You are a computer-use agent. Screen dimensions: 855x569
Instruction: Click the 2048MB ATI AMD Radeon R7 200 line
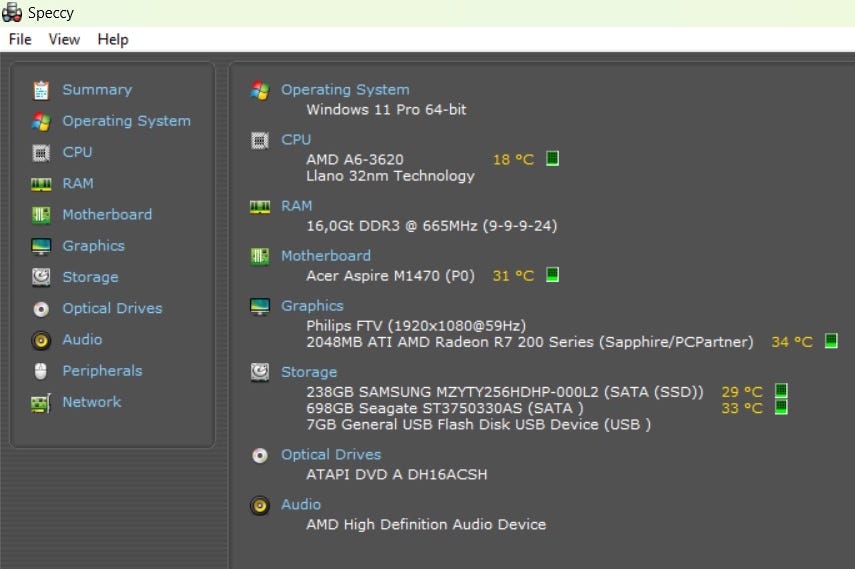(x=530, y=342)
